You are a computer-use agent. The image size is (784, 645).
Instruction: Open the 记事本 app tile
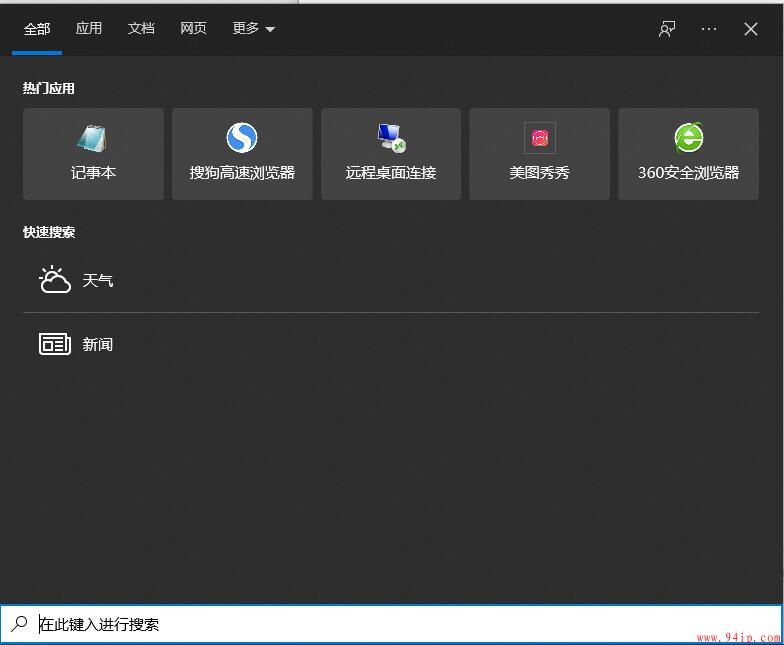click(x=94, y=154)
